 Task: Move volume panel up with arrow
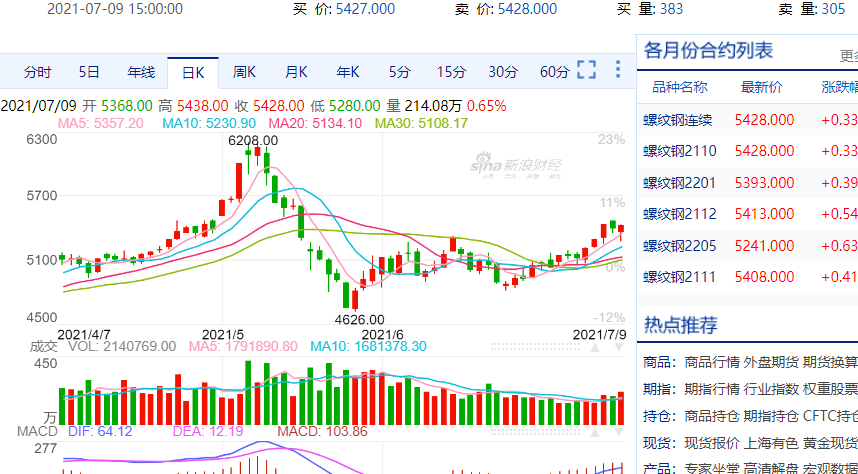click(595, 347)
